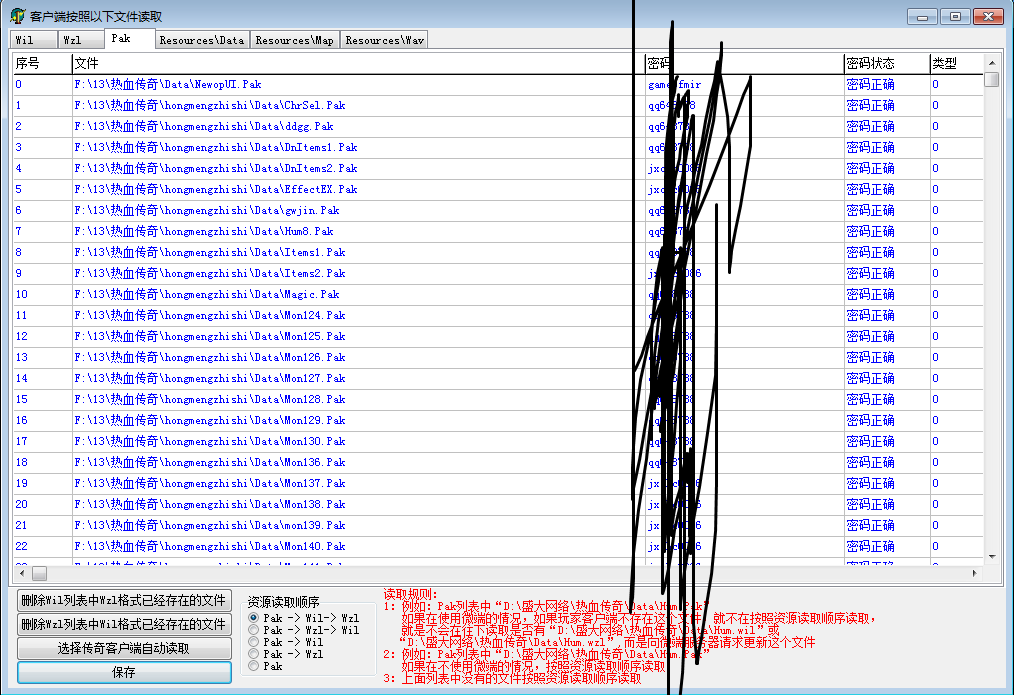Viewport: 1014px width, 695px height.
Task: Select the Pak -> Wzl radio option
Action: tap(286, 654)
